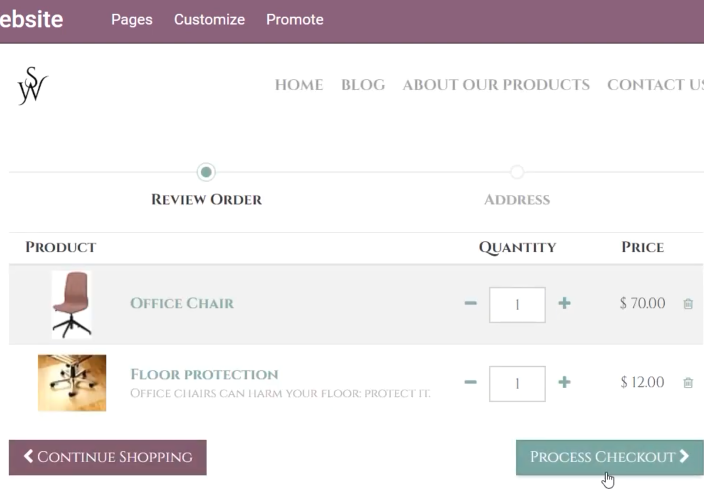
Task: Focus the Office Chair quantity field
Action: click(x=517, y=305)
